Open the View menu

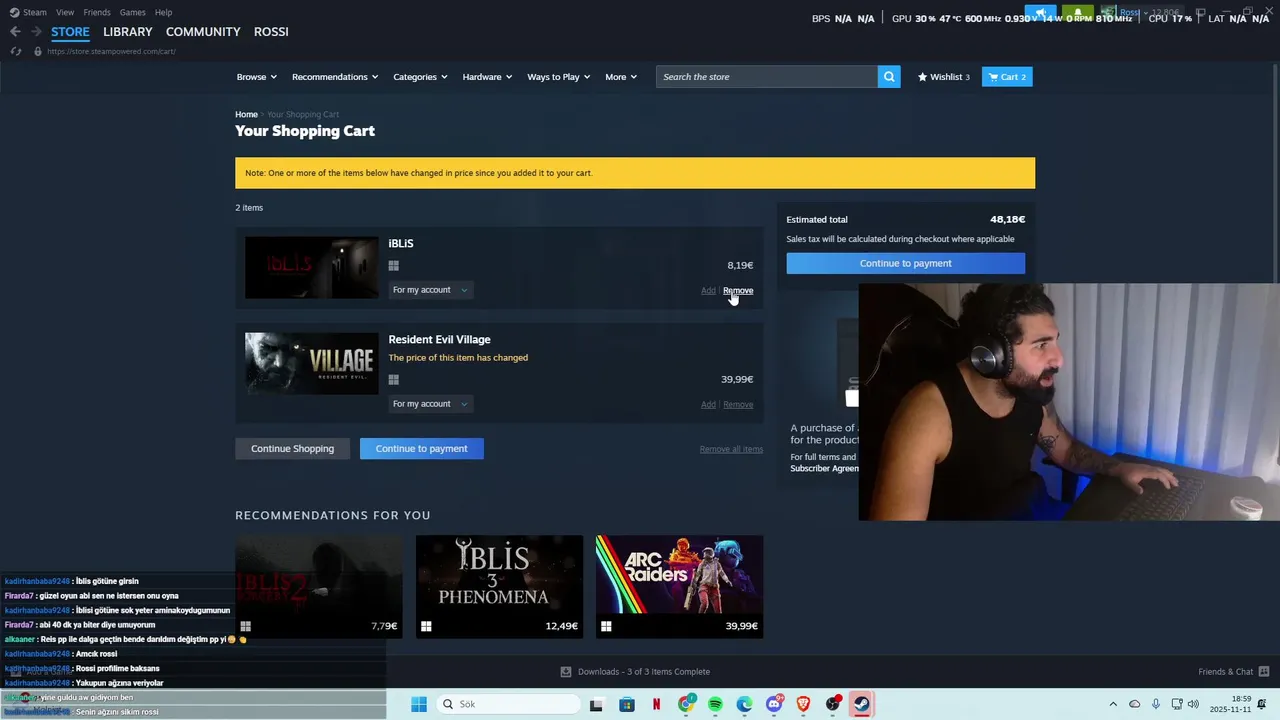(x=65, y=12)
